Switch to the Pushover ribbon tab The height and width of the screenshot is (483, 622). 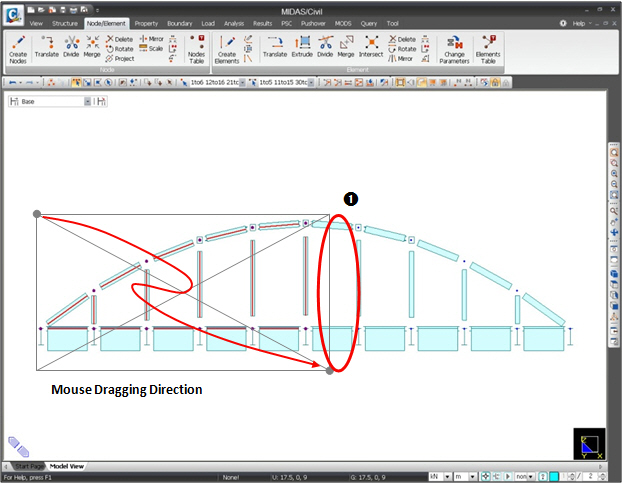pyautogui.click(x=311, y=22)
